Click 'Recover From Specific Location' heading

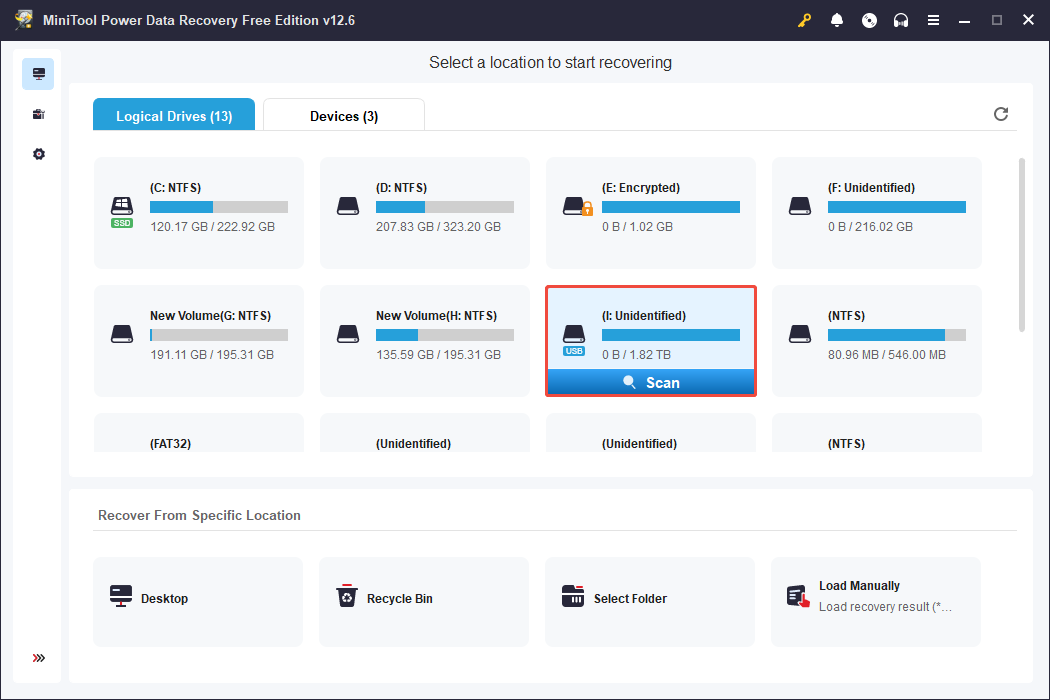(199, 515)
